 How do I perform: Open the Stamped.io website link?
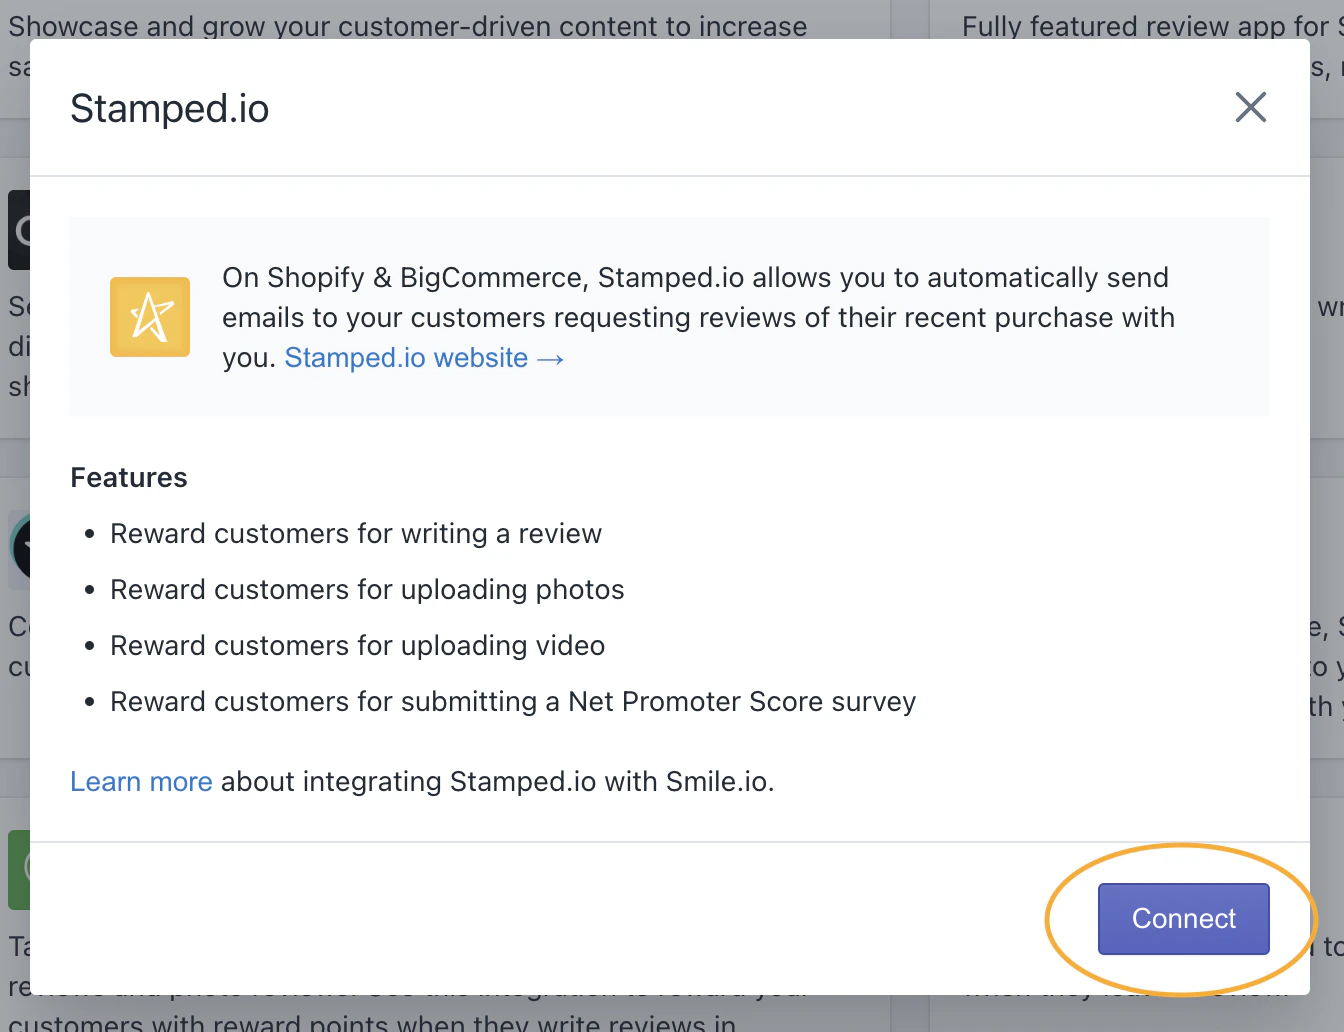point(406,358)
